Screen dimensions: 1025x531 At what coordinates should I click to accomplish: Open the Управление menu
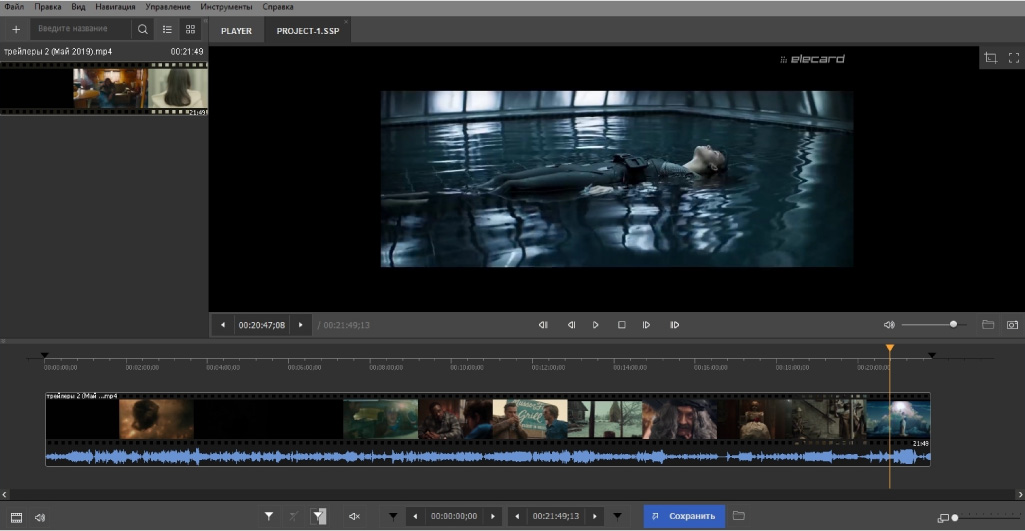pyautogui.click(x=169, y=7)
